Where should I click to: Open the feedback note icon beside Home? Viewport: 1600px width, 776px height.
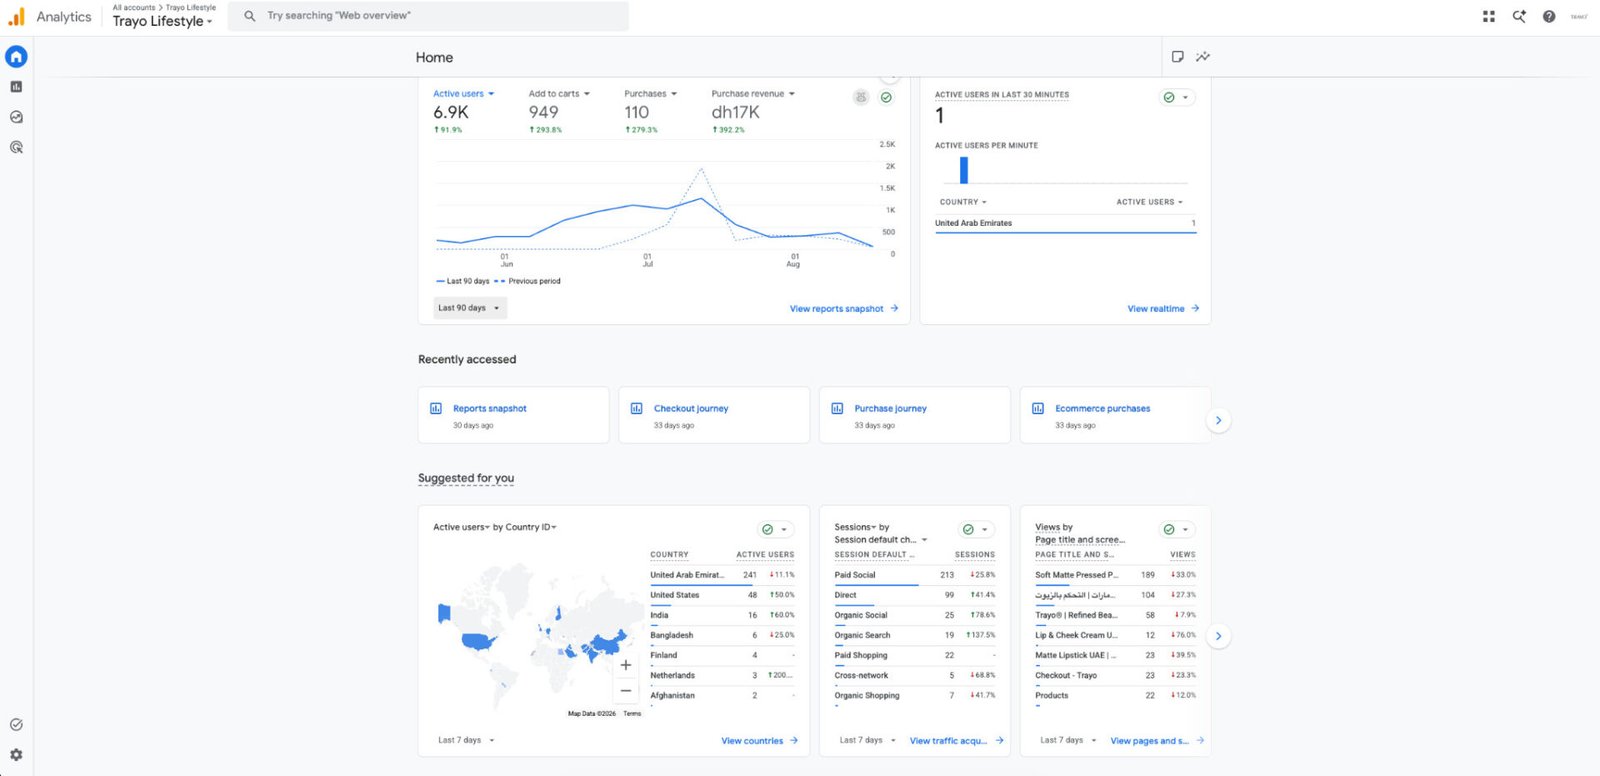coord(1178,57)
